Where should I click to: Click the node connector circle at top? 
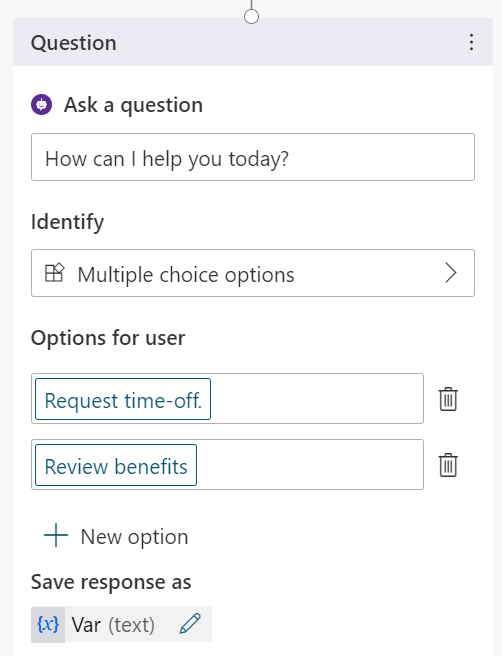[251, 16]
